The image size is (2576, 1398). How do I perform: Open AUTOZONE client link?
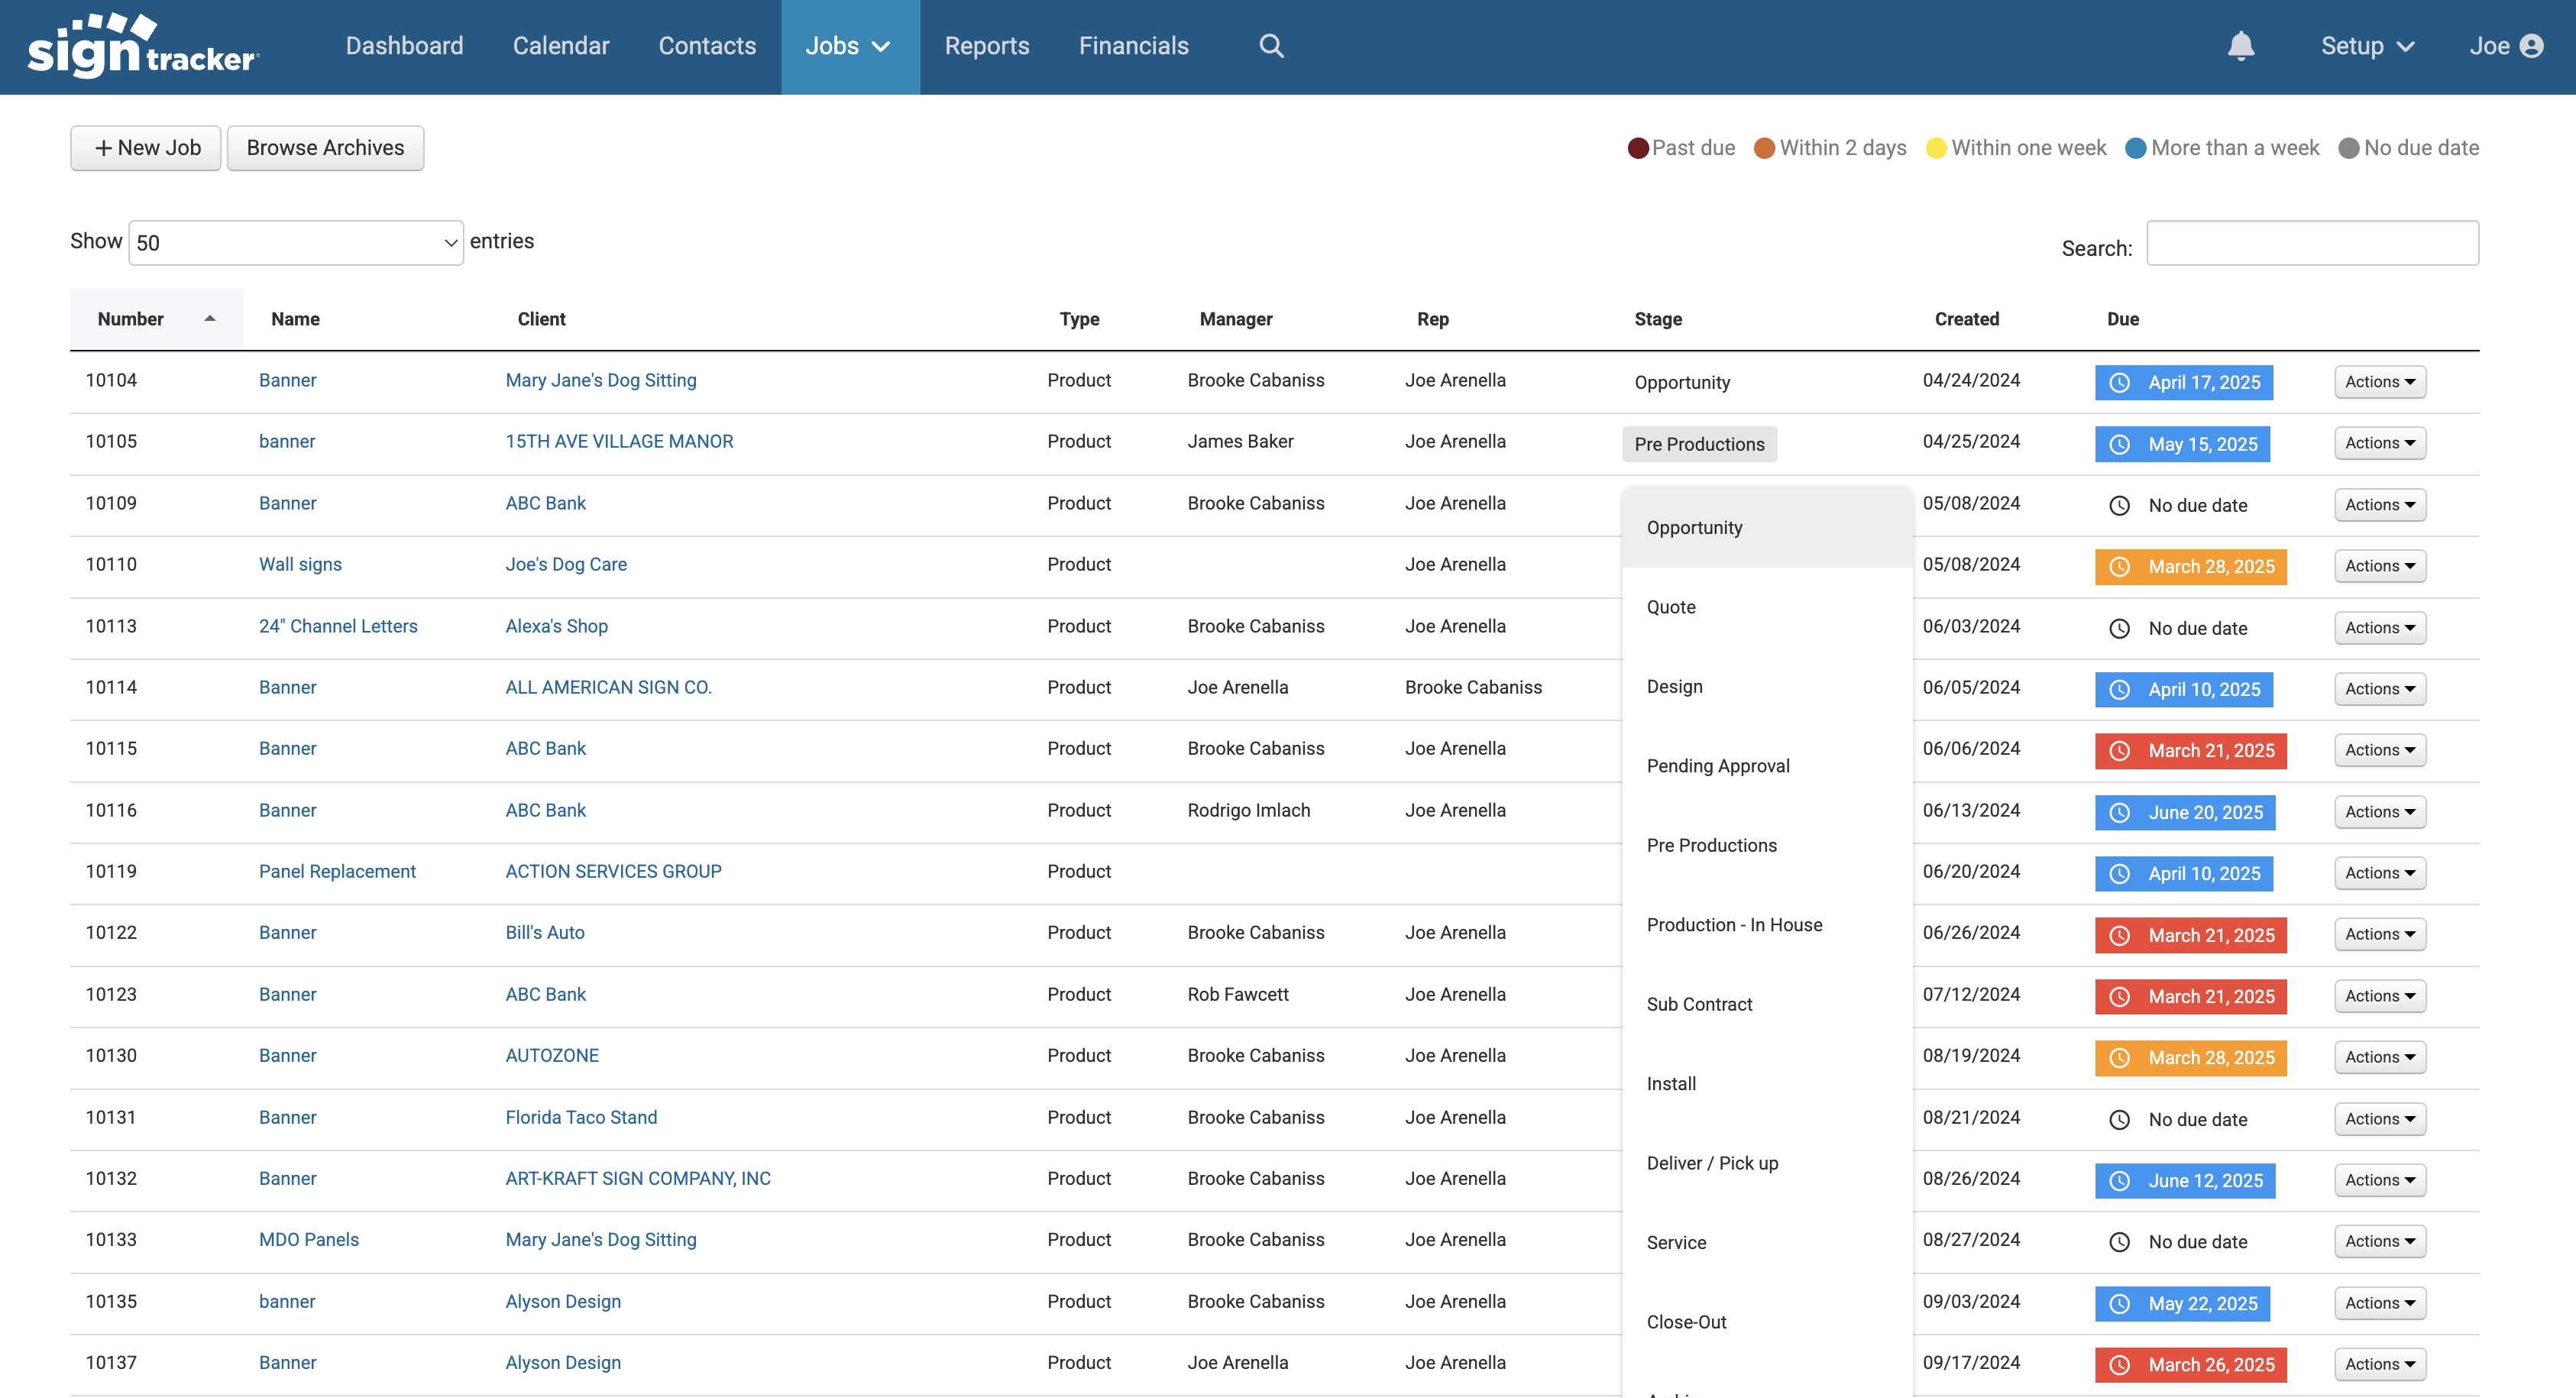click(552, 1055)
